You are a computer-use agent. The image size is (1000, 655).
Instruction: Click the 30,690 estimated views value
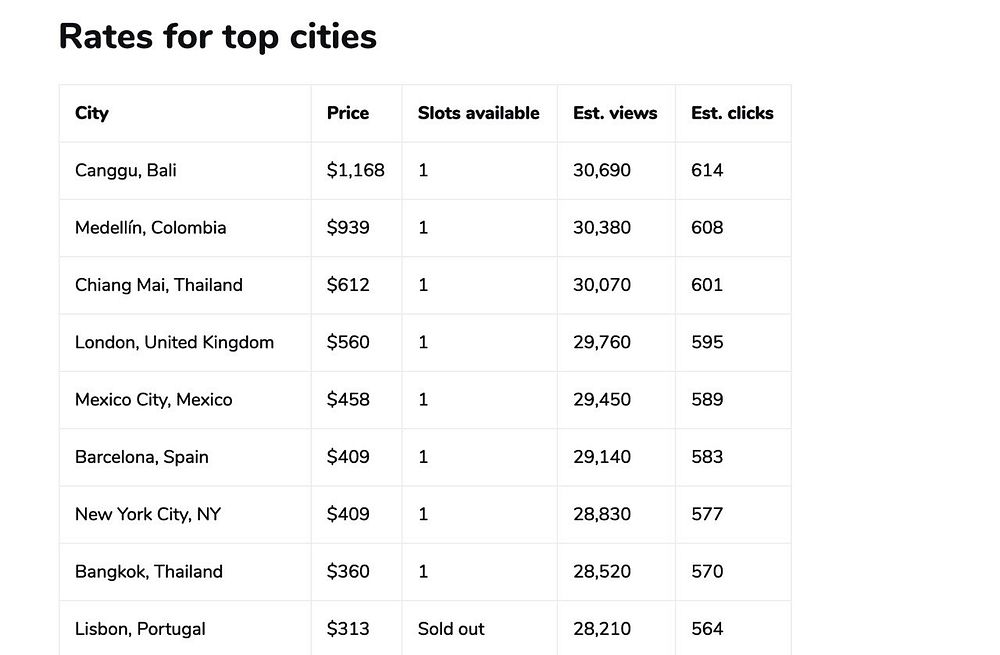click(x=602, y=170)
